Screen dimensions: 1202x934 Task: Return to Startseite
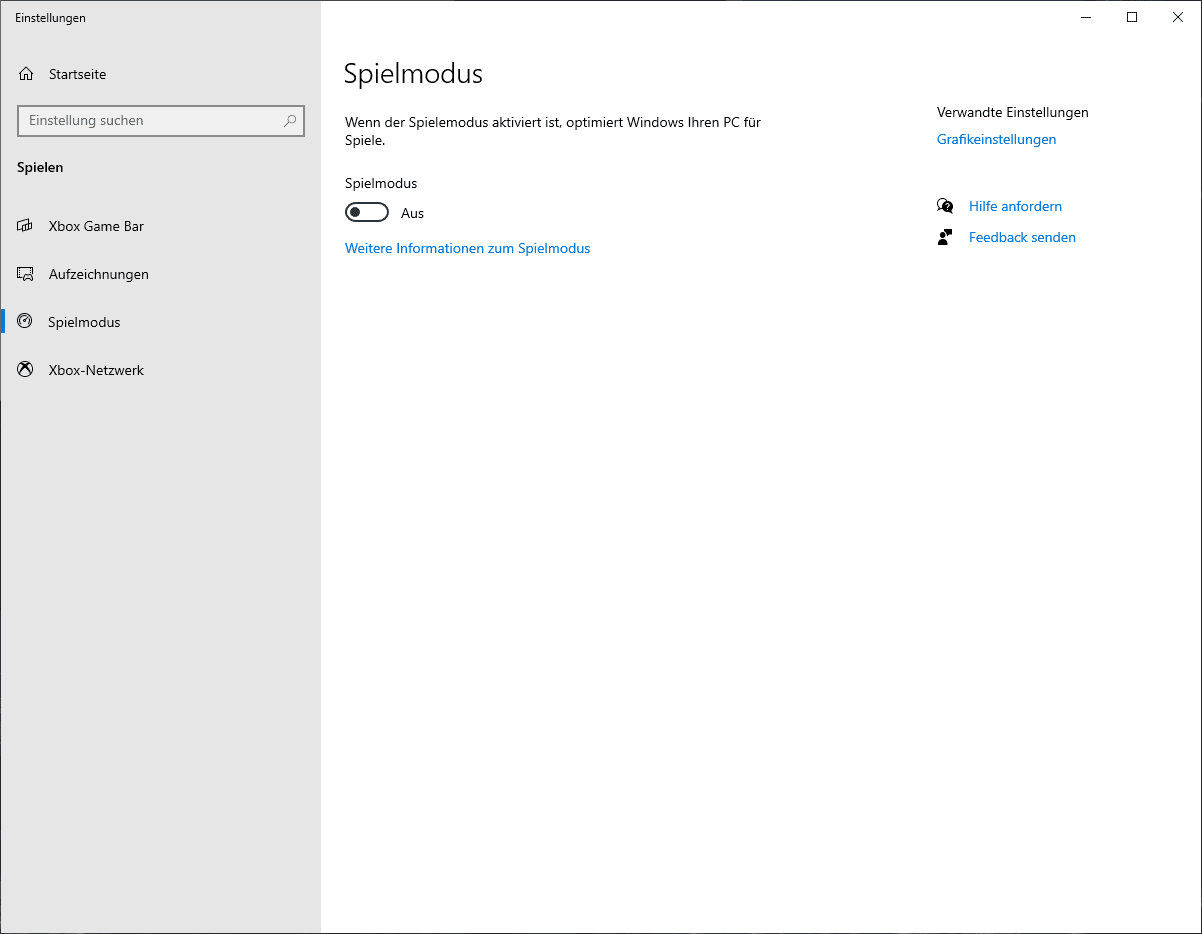(160, 74)
